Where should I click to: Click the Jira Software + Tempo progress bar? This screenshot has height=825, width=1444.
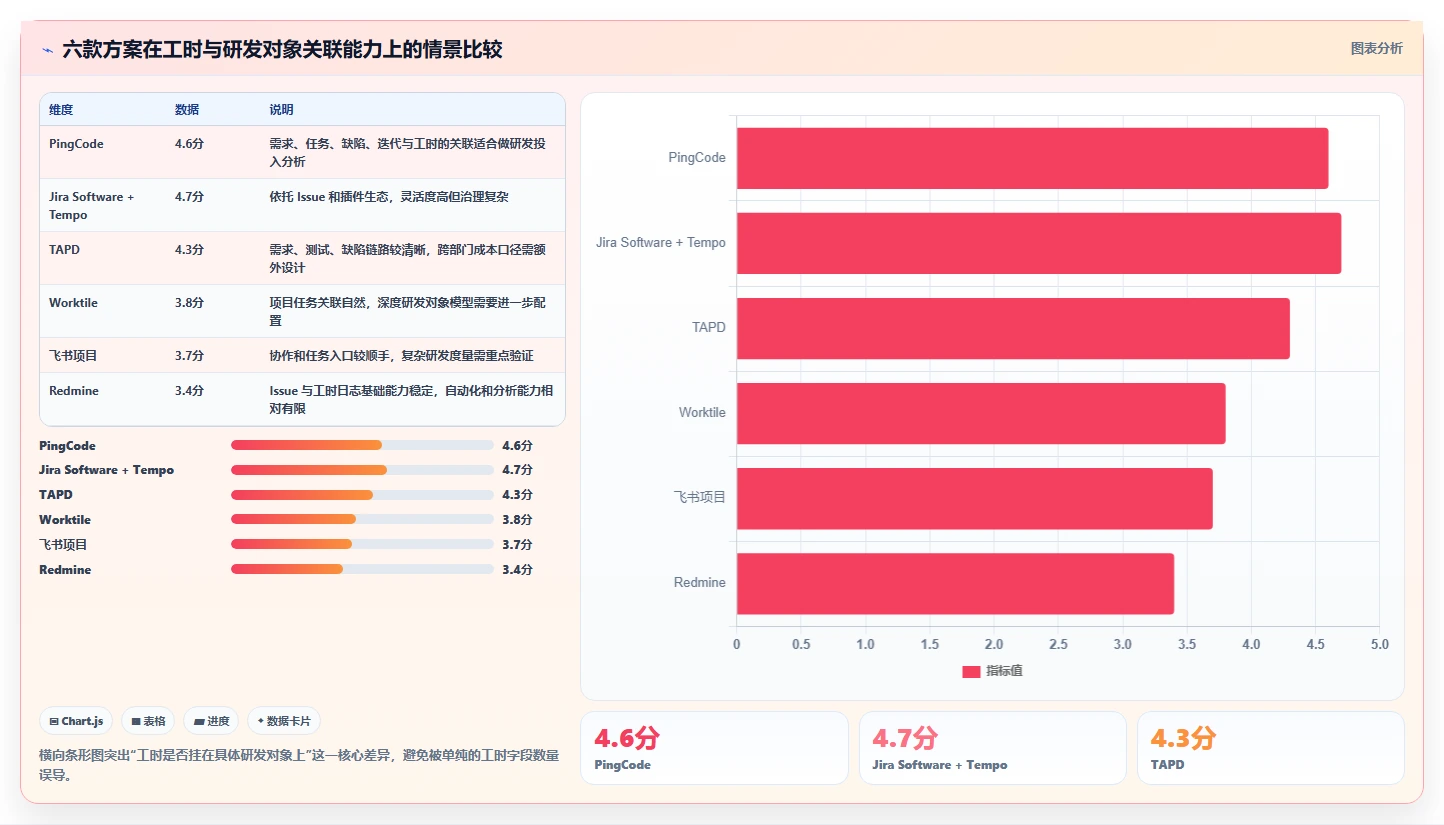click(x=362, y=470)
